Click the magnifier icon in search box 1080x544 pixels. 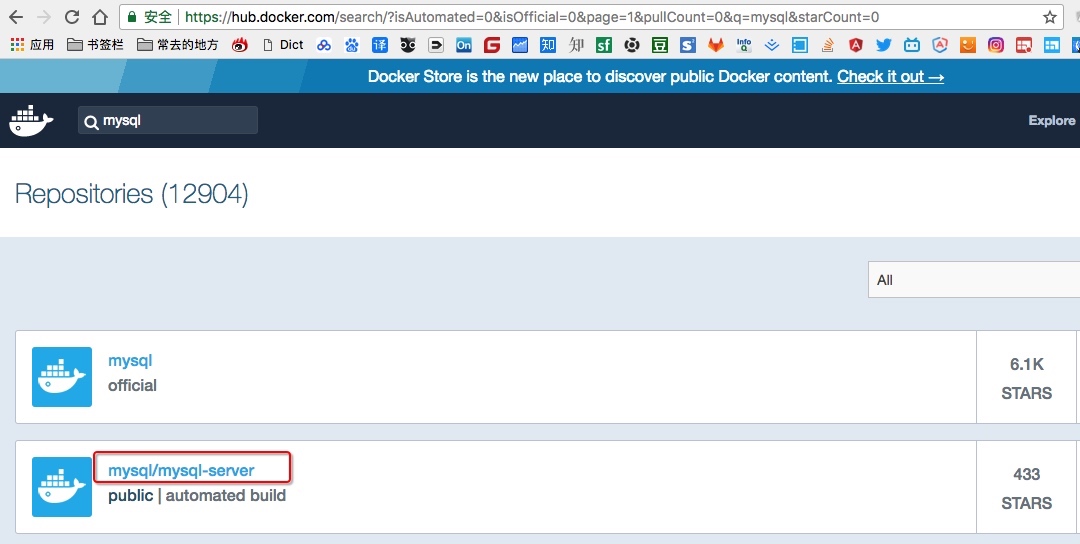[x=91, y=122]
